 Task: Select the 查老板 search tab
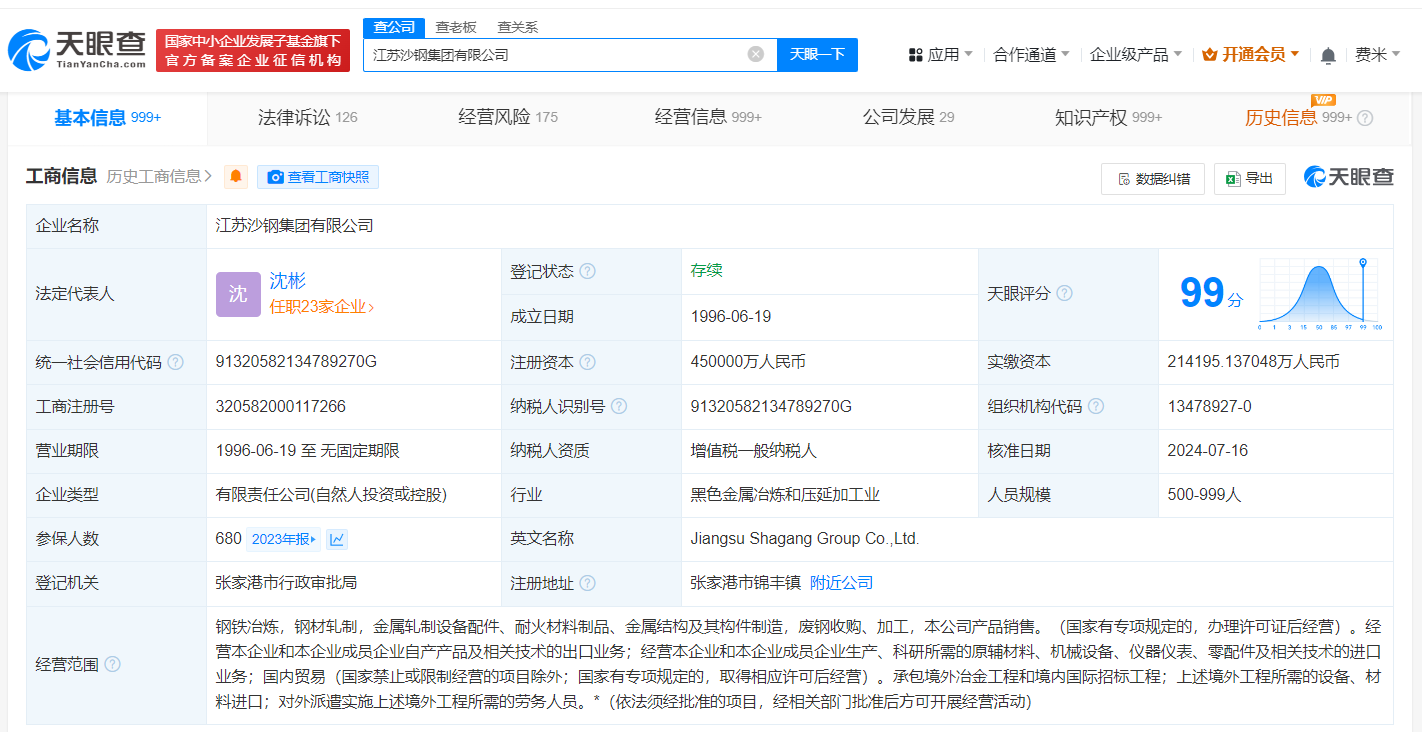(x=455, y=27)
